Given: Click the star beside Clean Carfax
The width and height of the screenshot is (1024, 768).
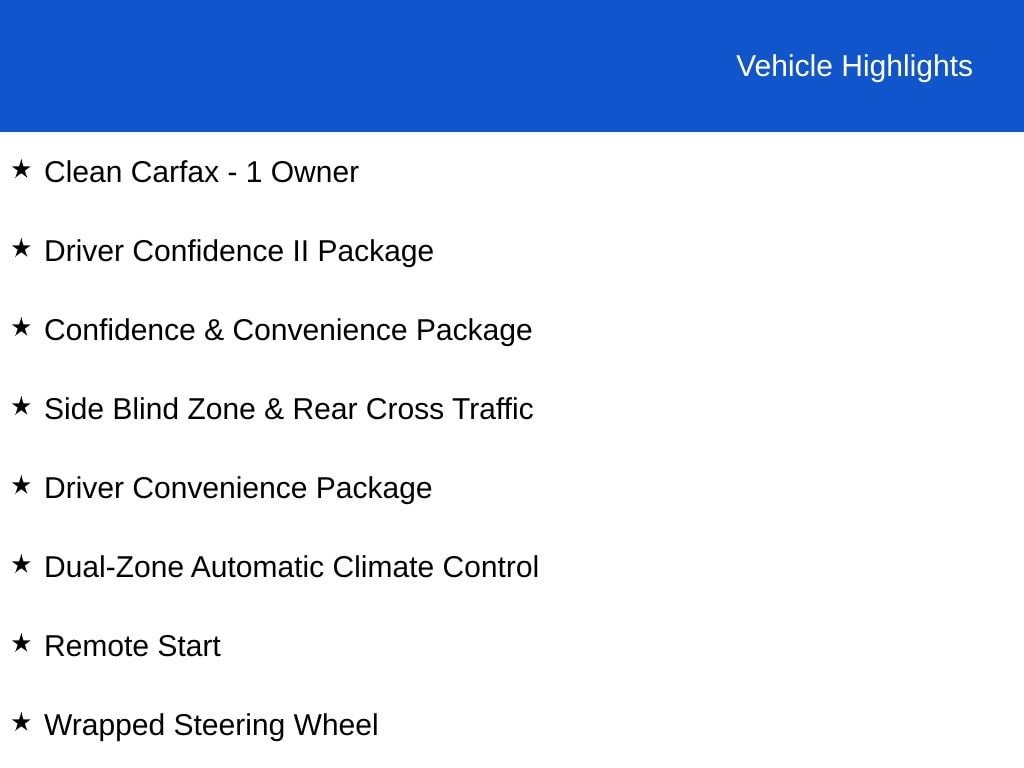Looking at the screenshot, I should (x=21, y=169).
